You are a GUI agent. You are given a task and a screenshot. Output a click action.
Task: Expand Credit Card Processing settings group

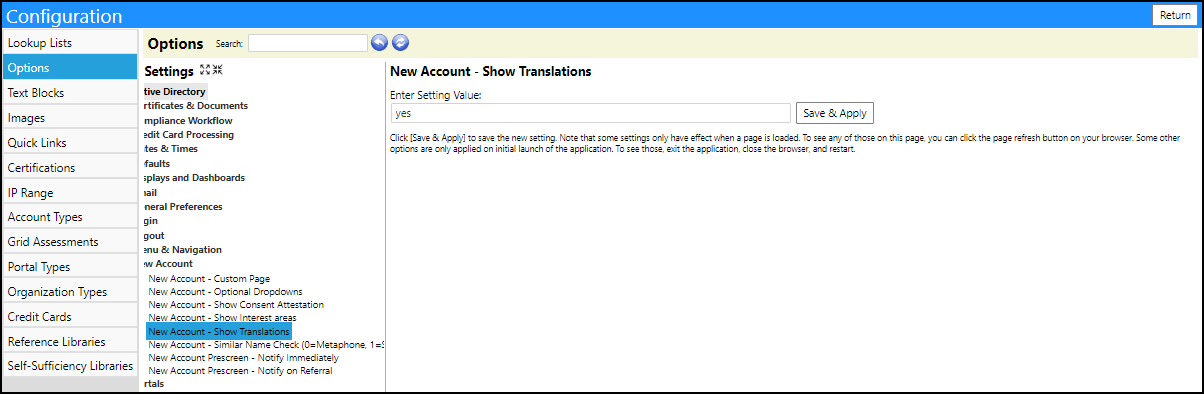click(189, 134)
